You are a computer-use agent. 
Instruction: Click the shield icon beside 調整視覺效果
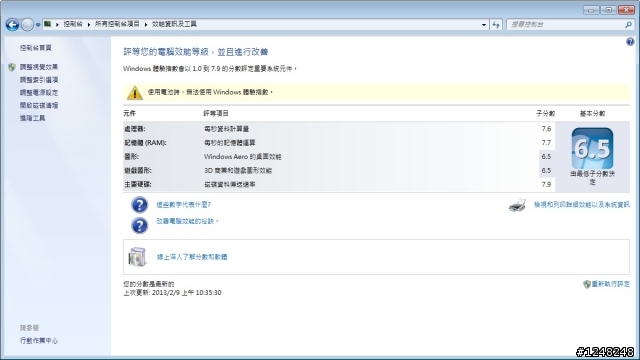point(12,67)
